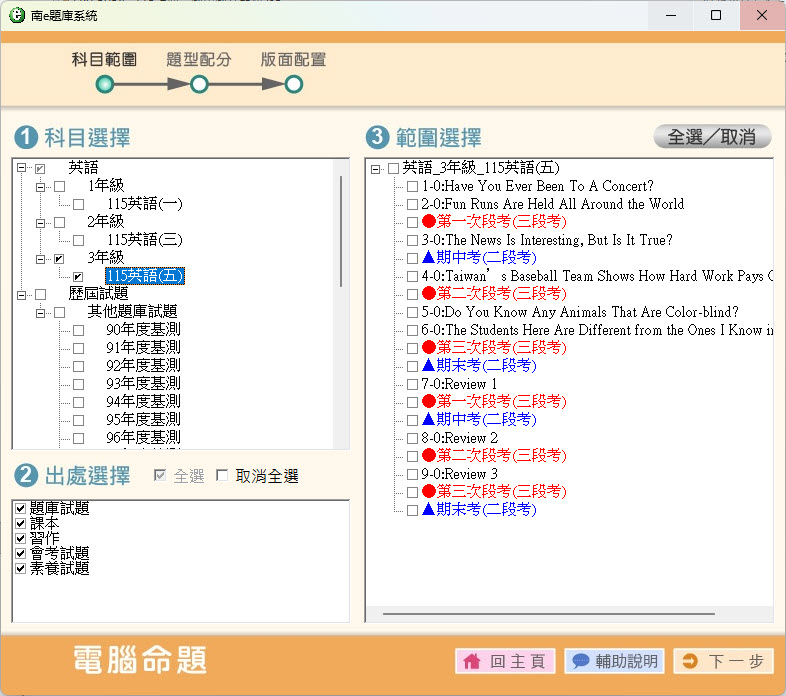Collapse the 歷屆試題 tree node

[22, 295]
